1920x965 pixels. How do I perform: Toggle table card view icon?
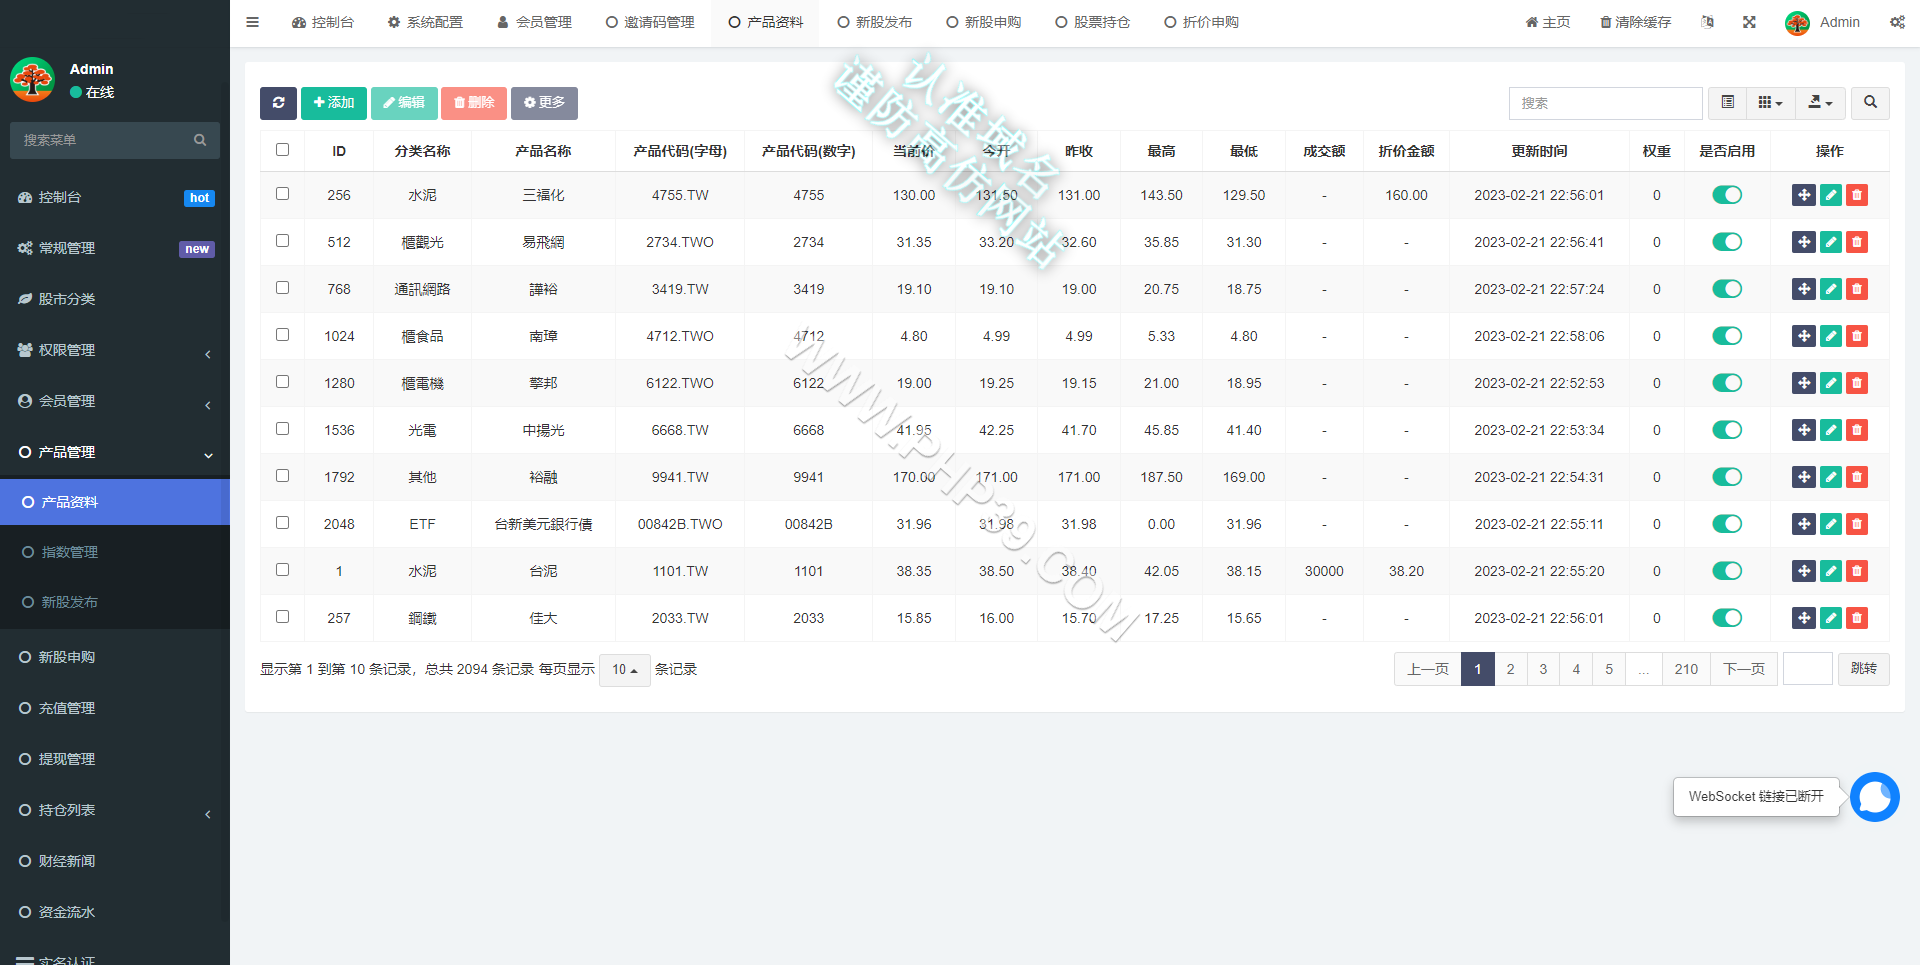(1727, 103)
